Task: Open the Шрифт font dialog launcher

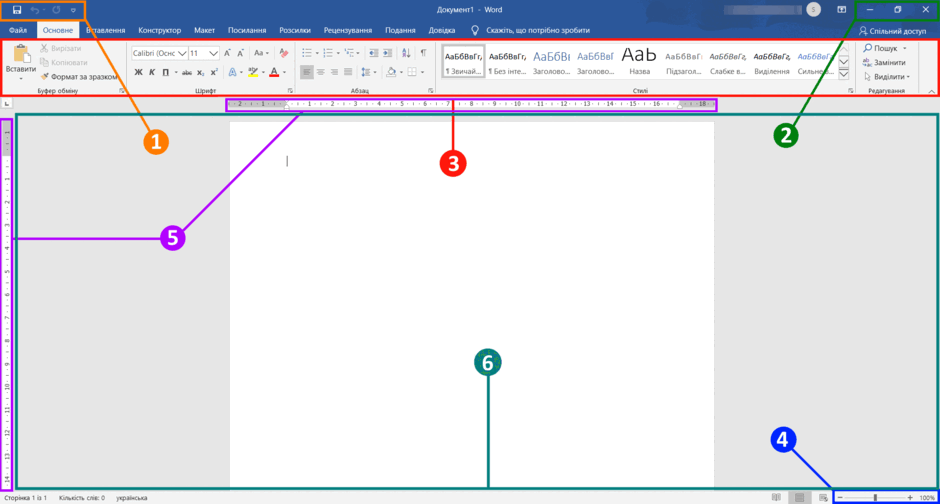Action: 290,91
